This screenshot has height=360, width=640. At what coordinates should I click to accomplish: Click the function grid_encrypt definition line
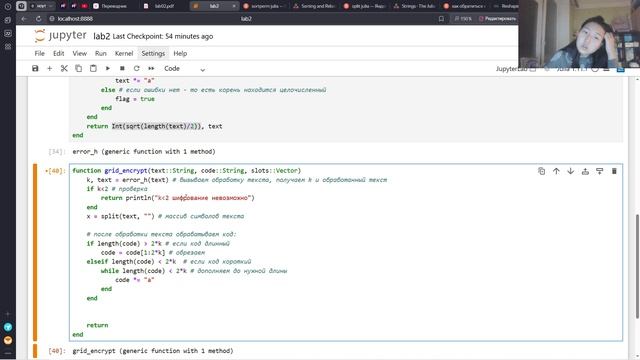click(x=187, y=171)
